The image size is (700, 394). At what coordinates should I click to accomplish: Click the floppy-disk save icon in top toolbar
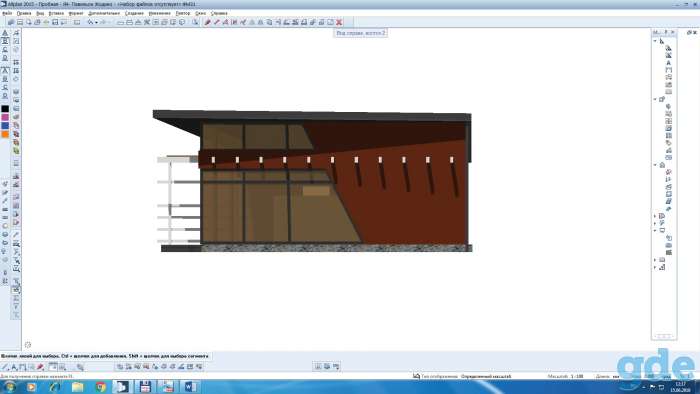coord(55,22)
